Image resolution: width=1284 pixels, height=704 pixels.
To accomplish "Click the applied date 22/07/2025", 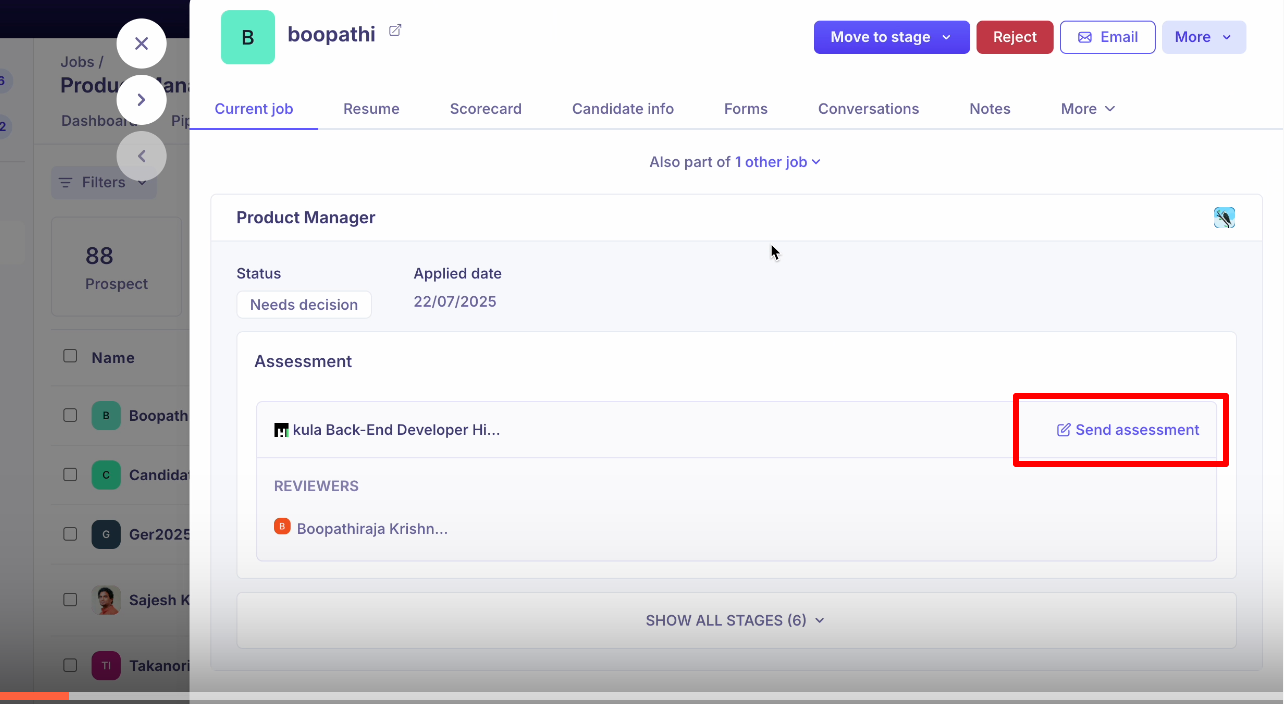I will pos(455,302).
